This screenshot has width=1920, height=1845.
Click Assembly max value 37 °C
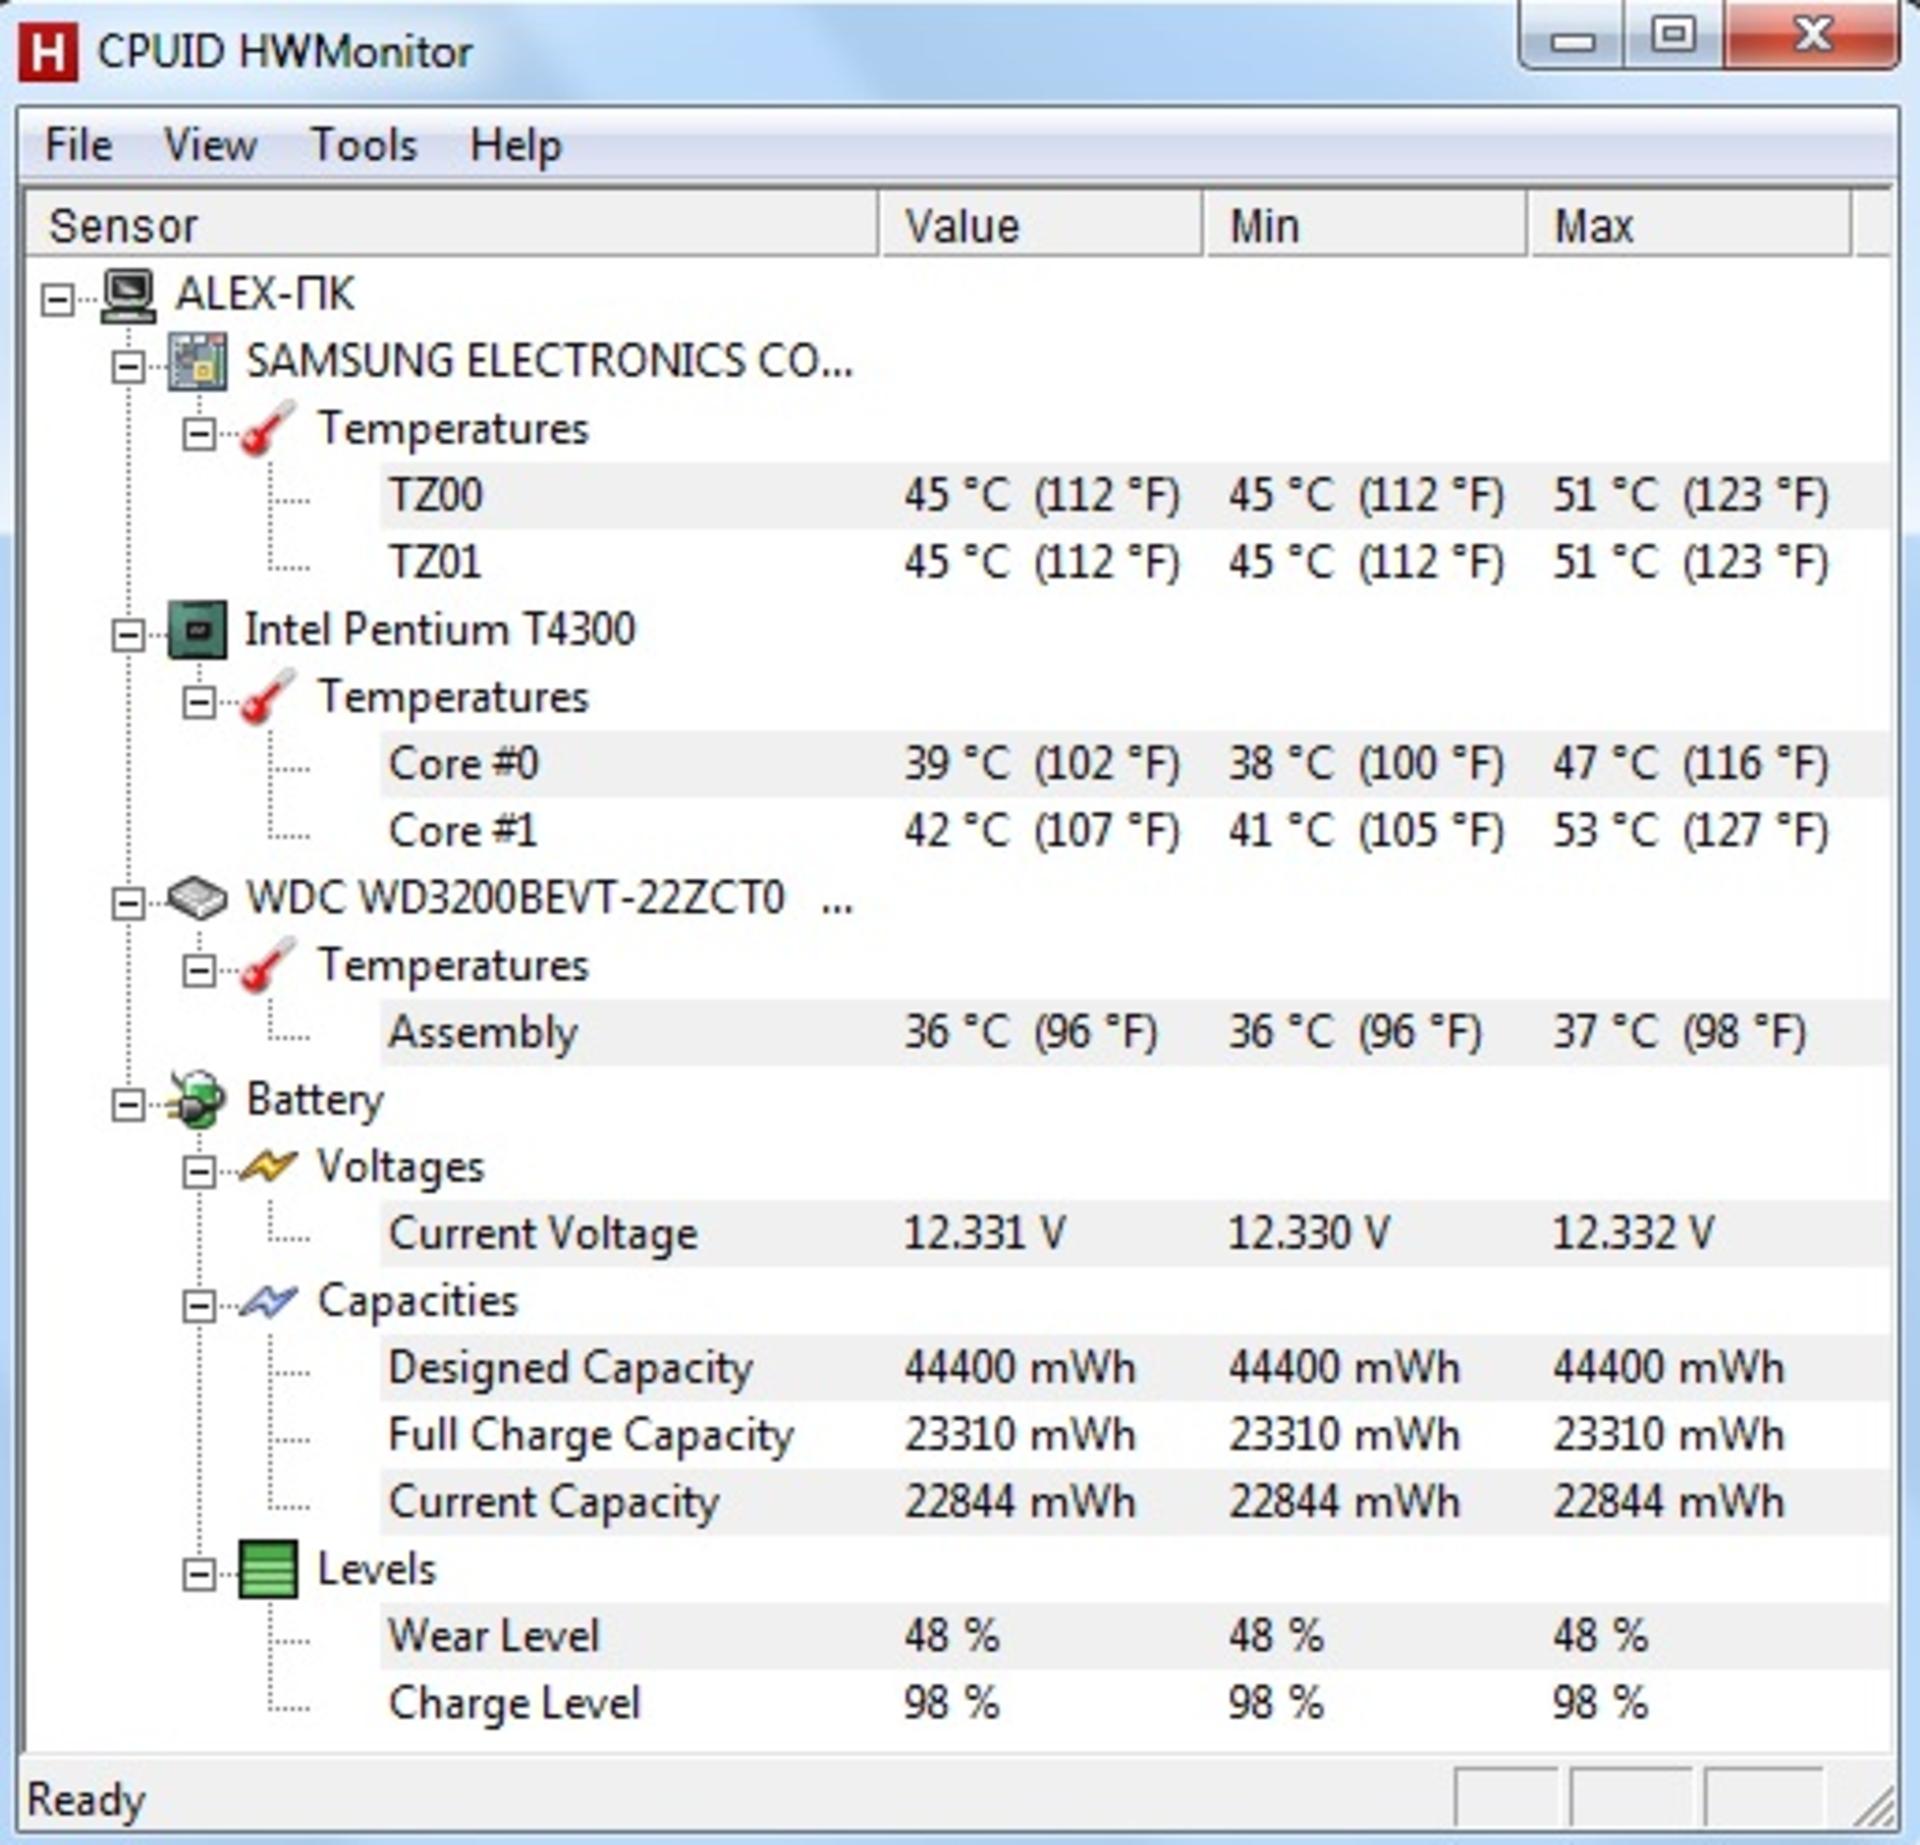pyautogui.click(x=1679, y=1033)
